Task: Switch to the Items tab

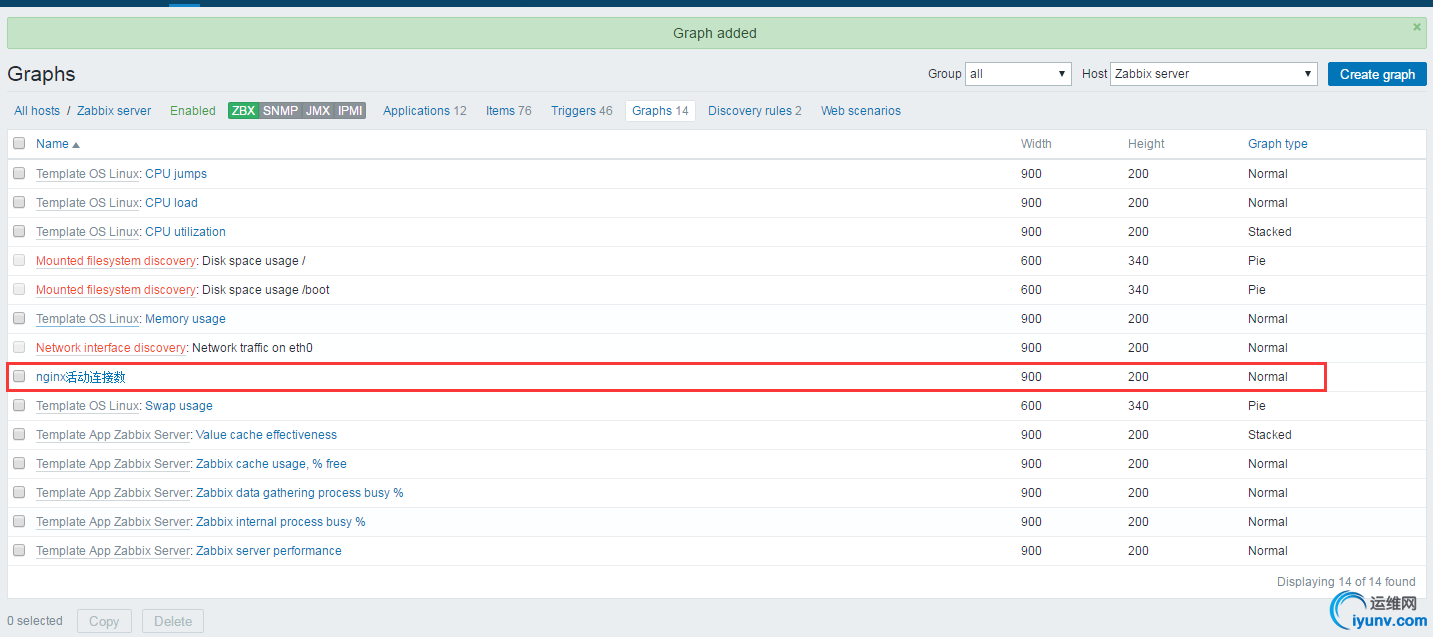Action: [x=508, y=111]
